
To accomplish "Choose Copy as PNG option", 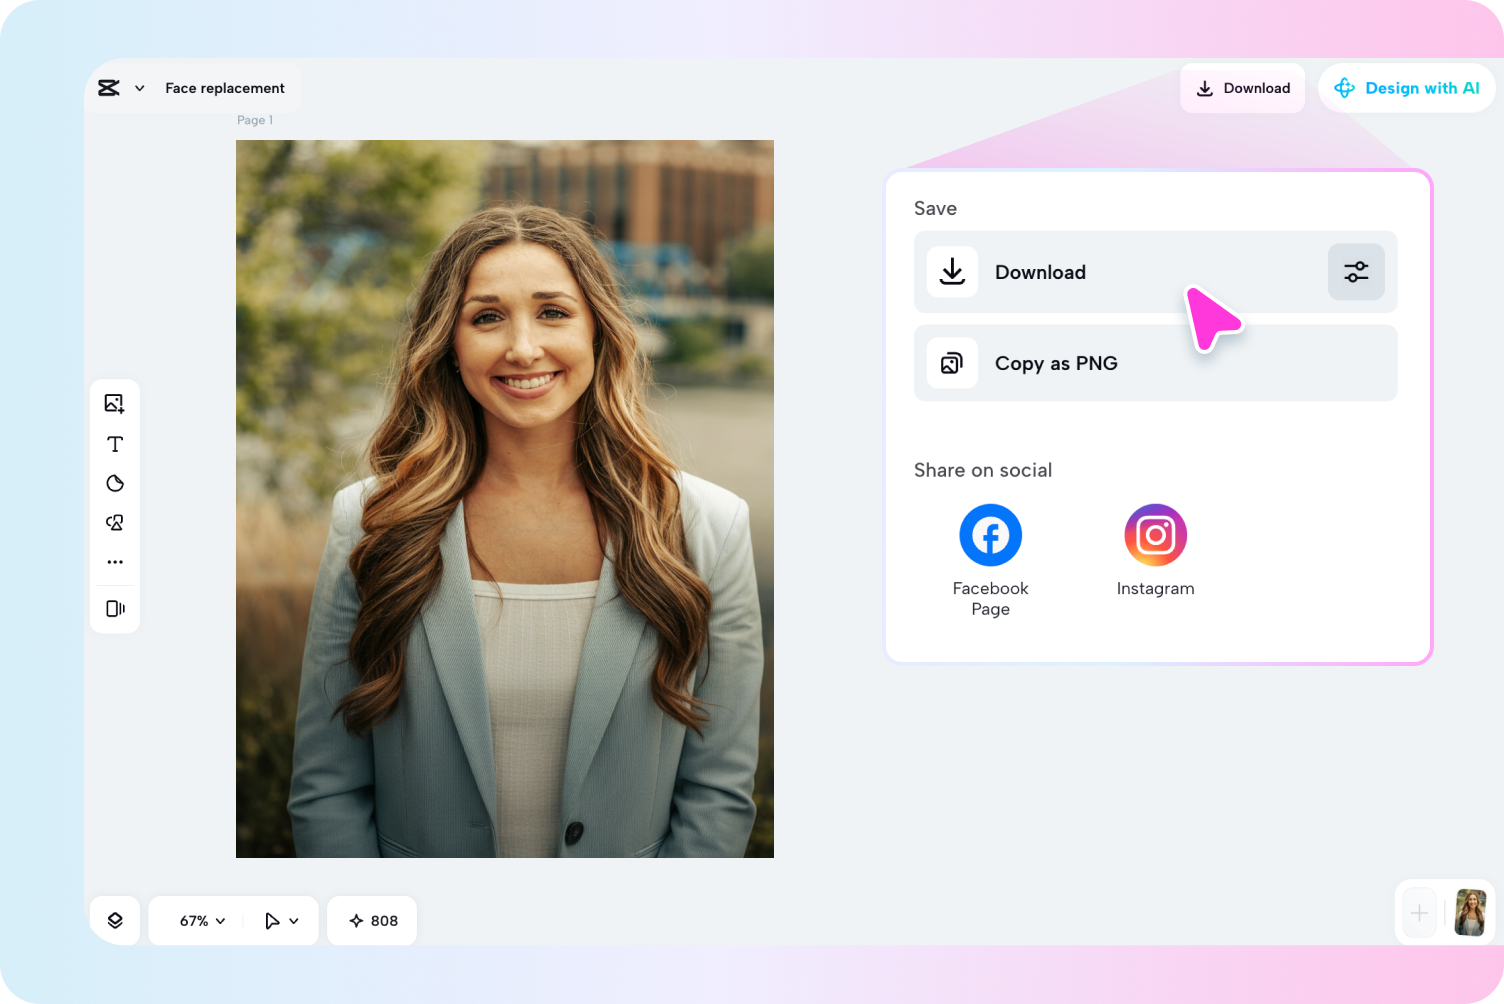I will click(x=1156, y=363).
